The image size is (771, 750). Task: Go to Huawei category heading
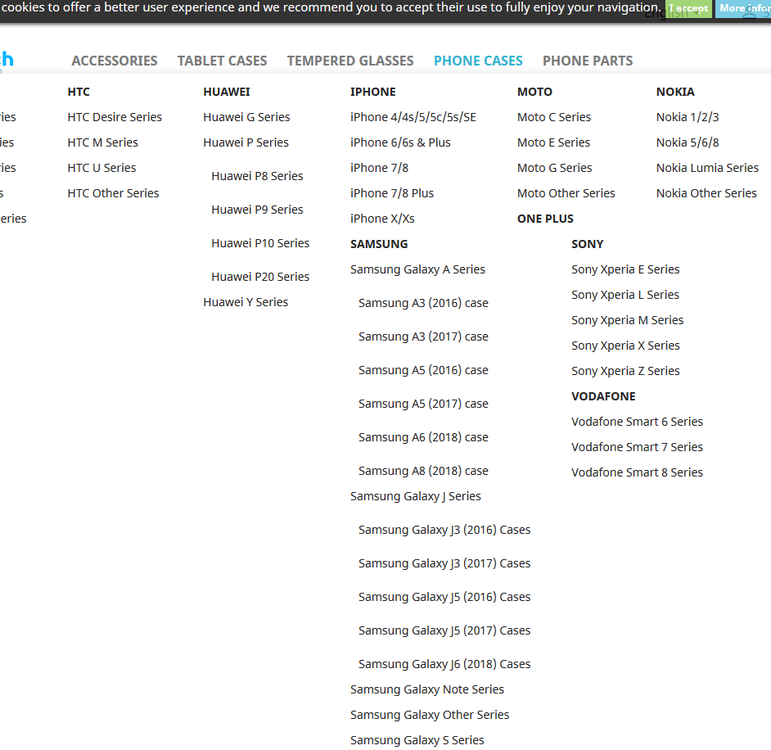pyautogui.click(x=227, y=92)
